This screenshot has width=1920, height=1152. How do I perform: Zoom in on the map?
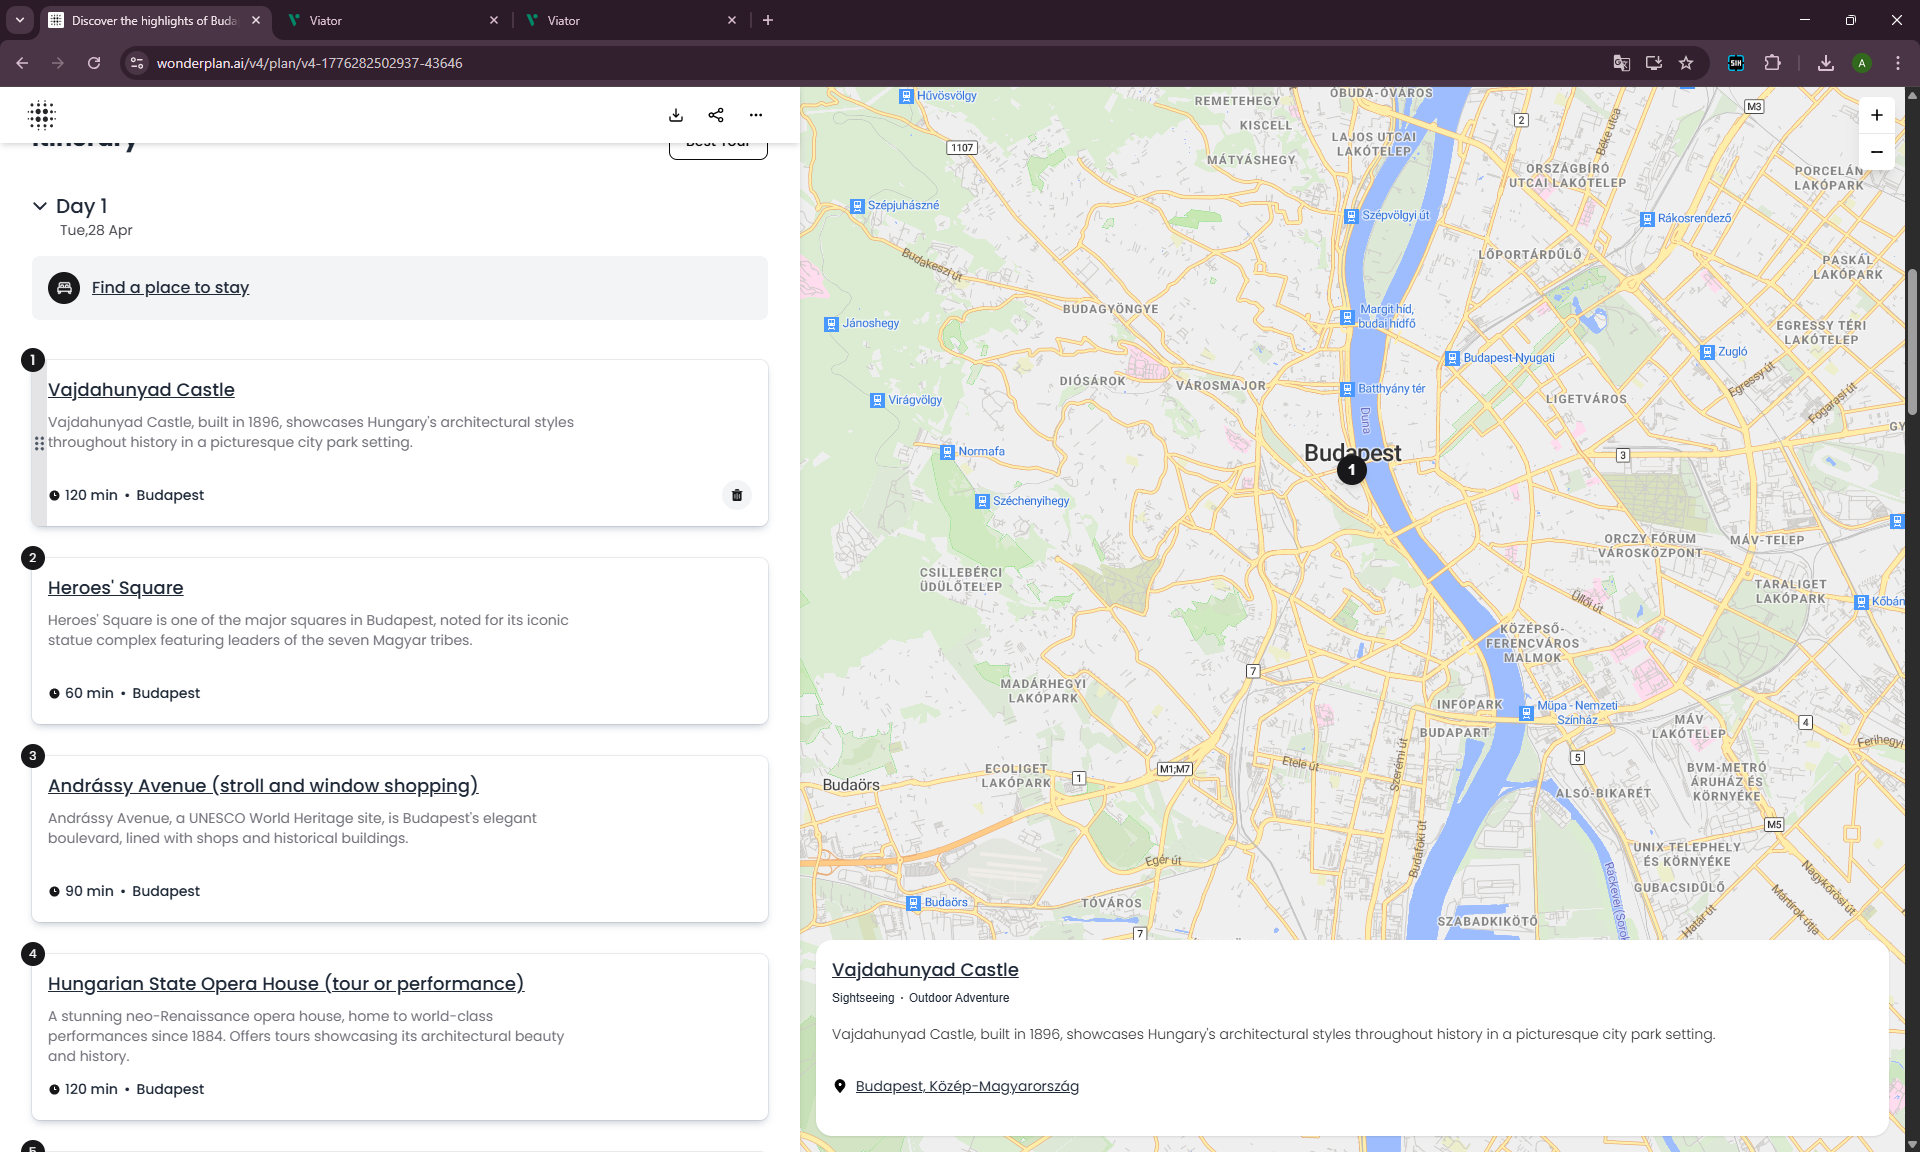point(1877,115)
